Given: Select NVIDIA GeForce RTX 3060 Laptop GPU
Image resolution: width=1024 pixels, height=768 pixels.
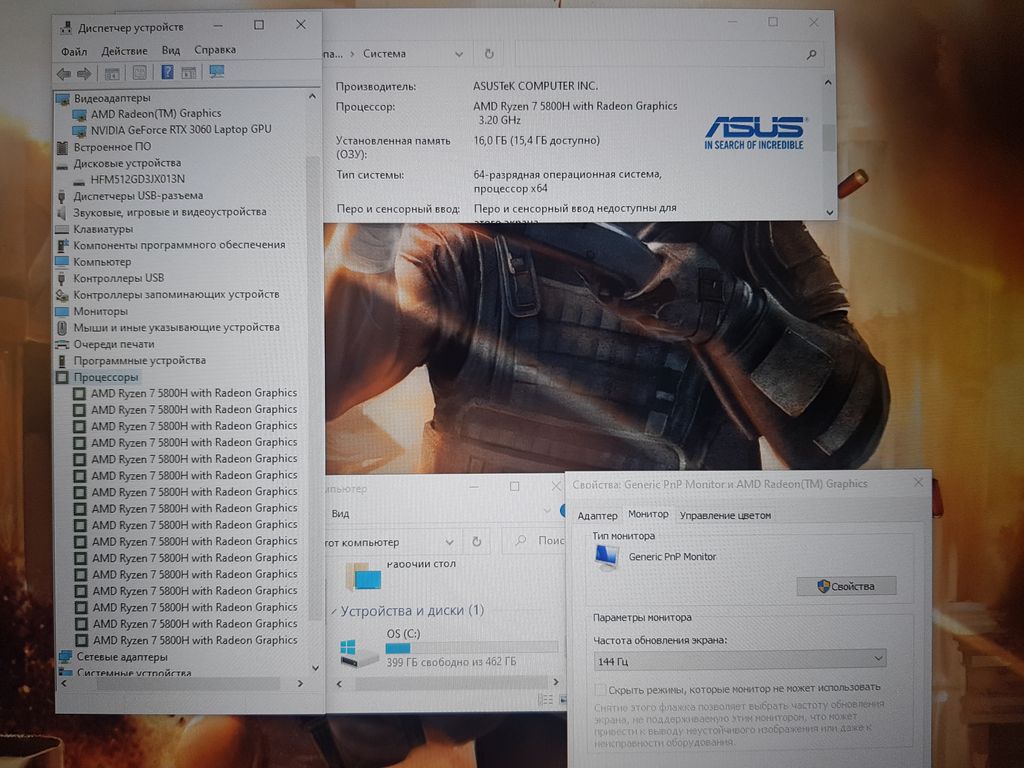Looking at the screenshot, I should pos(181,130).
